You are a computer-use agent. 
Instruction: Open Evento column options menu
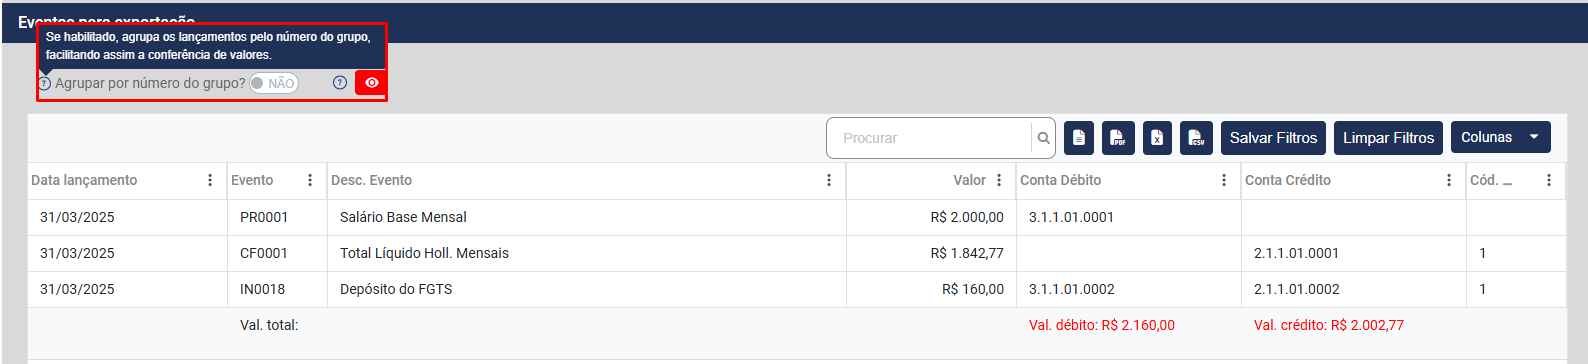click(x=310, y=180)
